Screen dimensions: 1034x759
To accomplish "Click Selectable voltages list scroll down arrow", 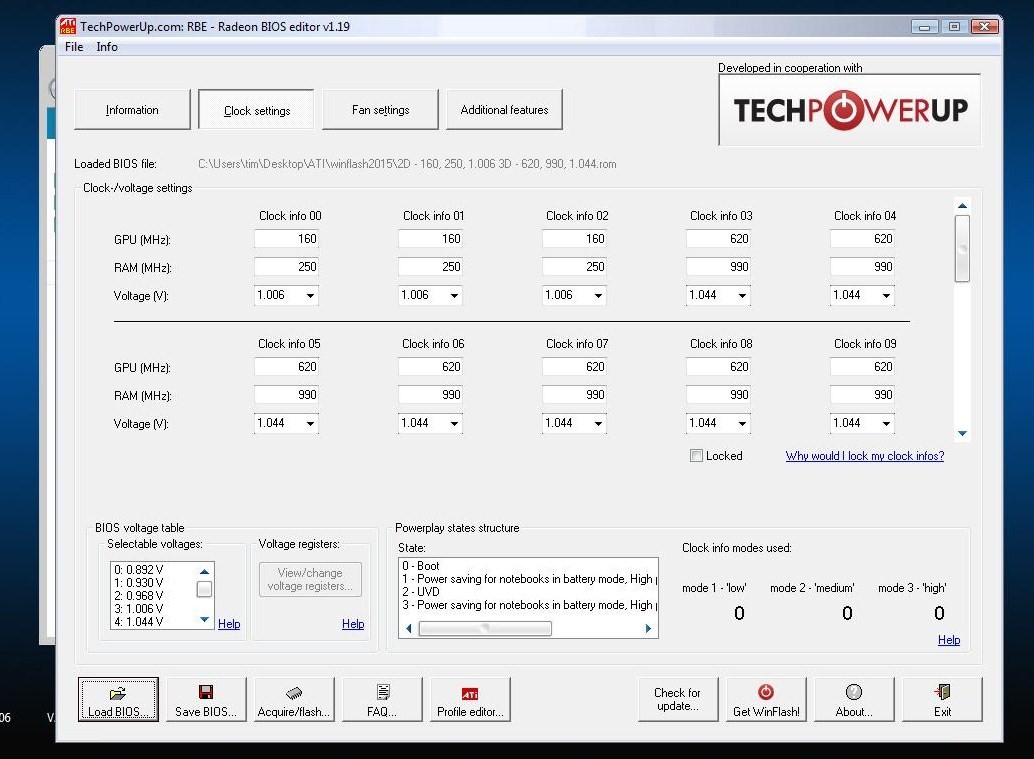I will [x=204, y=619].
